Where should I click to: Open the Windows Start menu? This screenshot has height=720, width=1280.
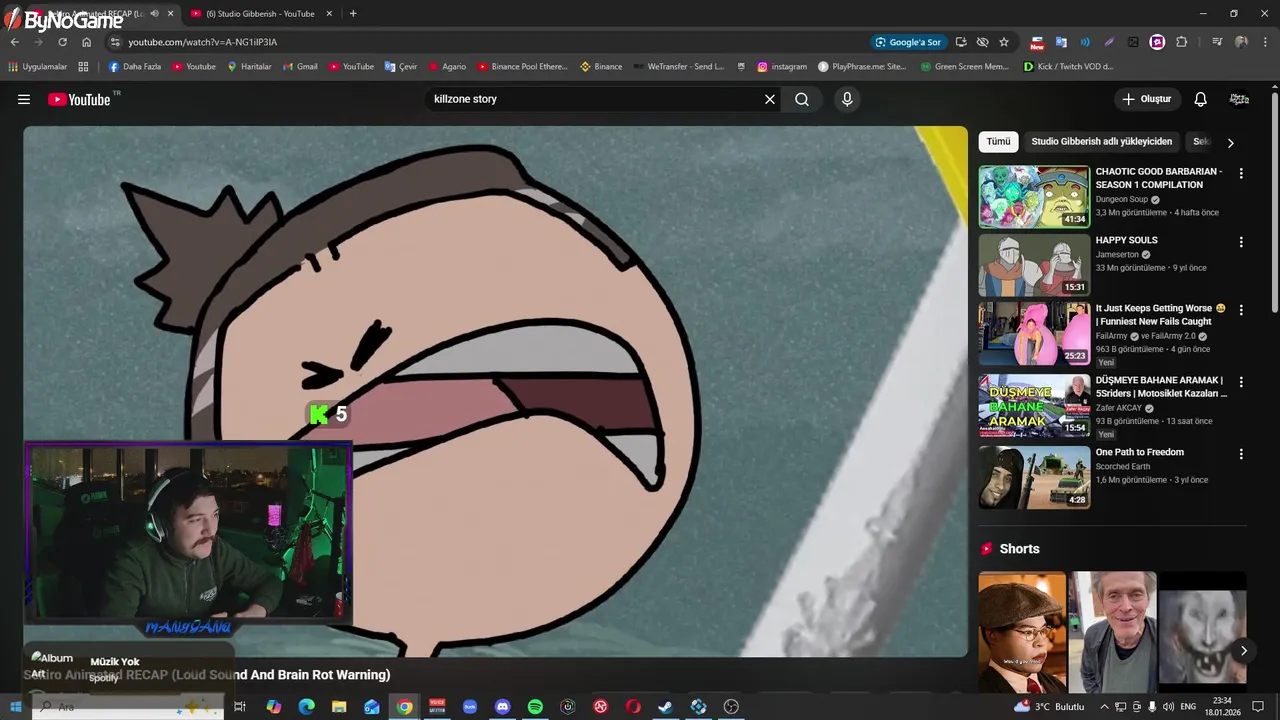[15, 707]
